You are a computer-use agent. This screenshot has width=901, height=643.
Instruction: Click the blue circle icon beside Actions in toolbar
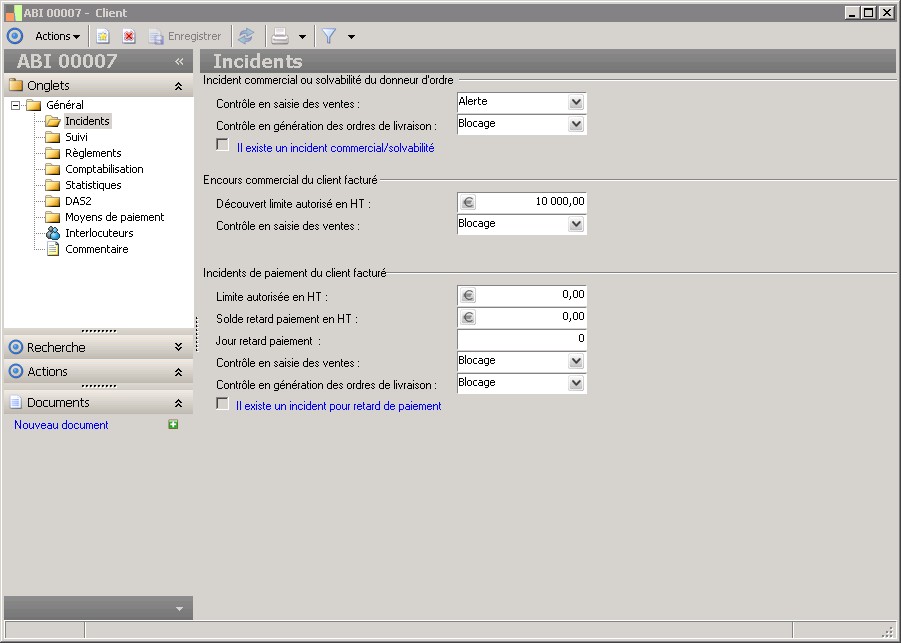[15, 36]
